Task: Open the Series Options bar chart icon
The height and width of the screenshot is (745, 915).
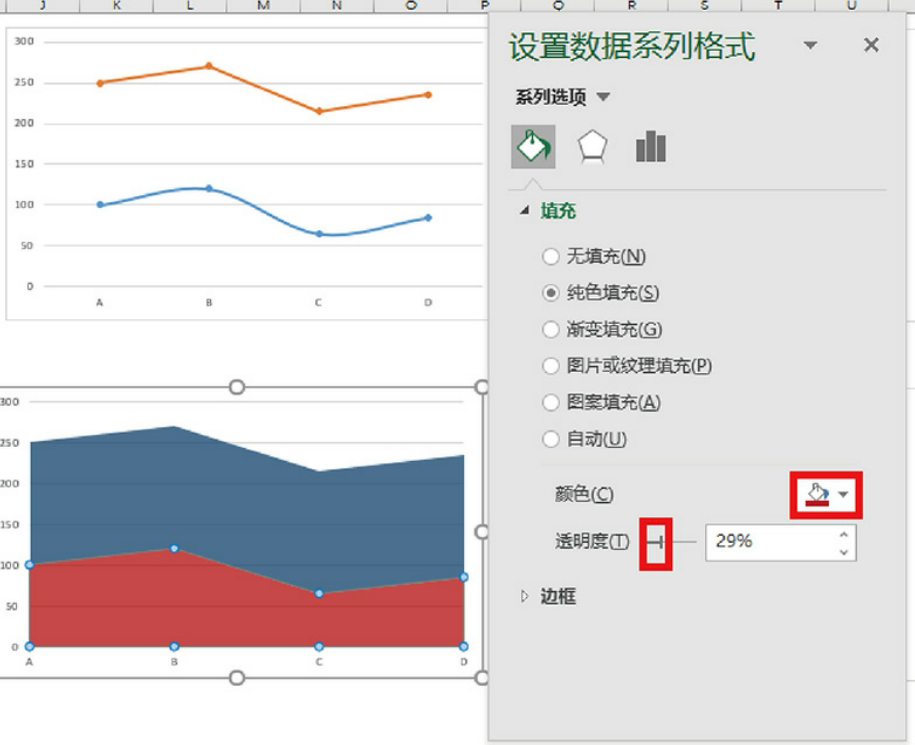Action: tap(650, 147)
